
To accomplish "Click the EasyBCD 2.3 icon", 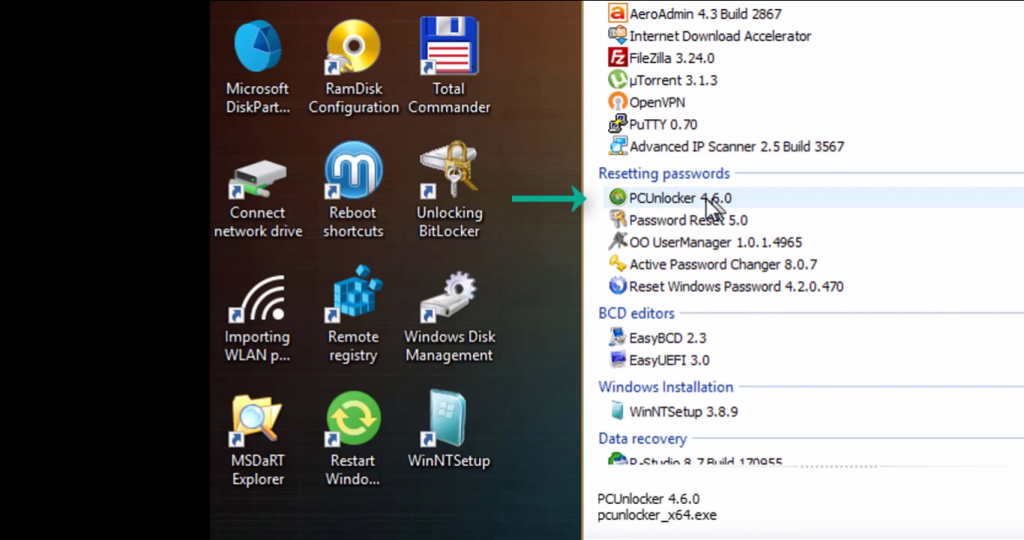I will point(617,337).
